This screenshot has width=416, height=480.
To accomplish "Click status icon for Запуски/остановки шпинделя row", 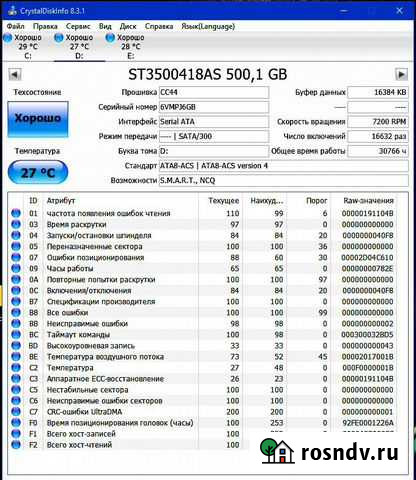I will [16, 235].
